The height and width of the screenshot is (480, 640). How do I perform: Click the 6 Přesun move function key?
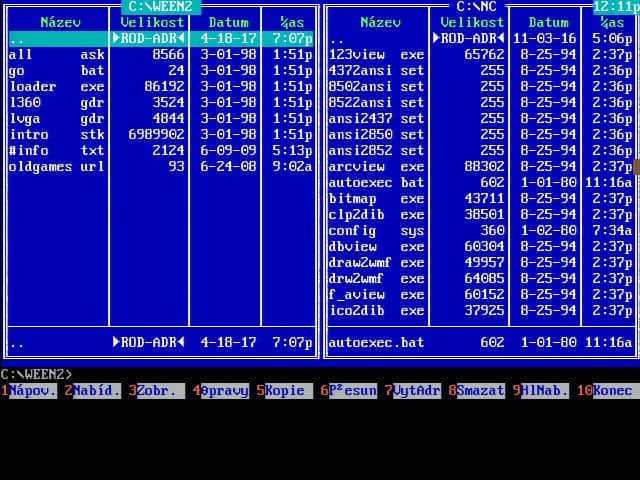pyautogui.click(x=349, y=391)
